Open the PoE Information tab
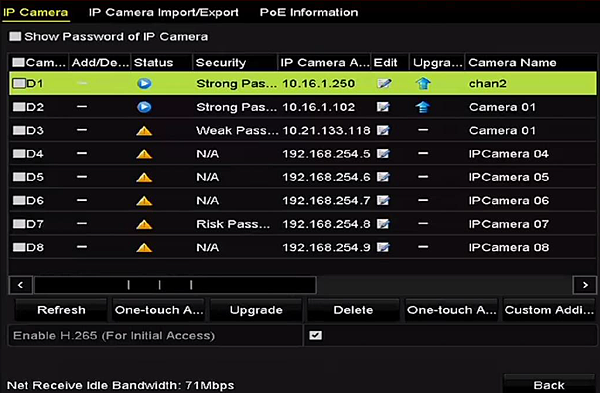 309,12
